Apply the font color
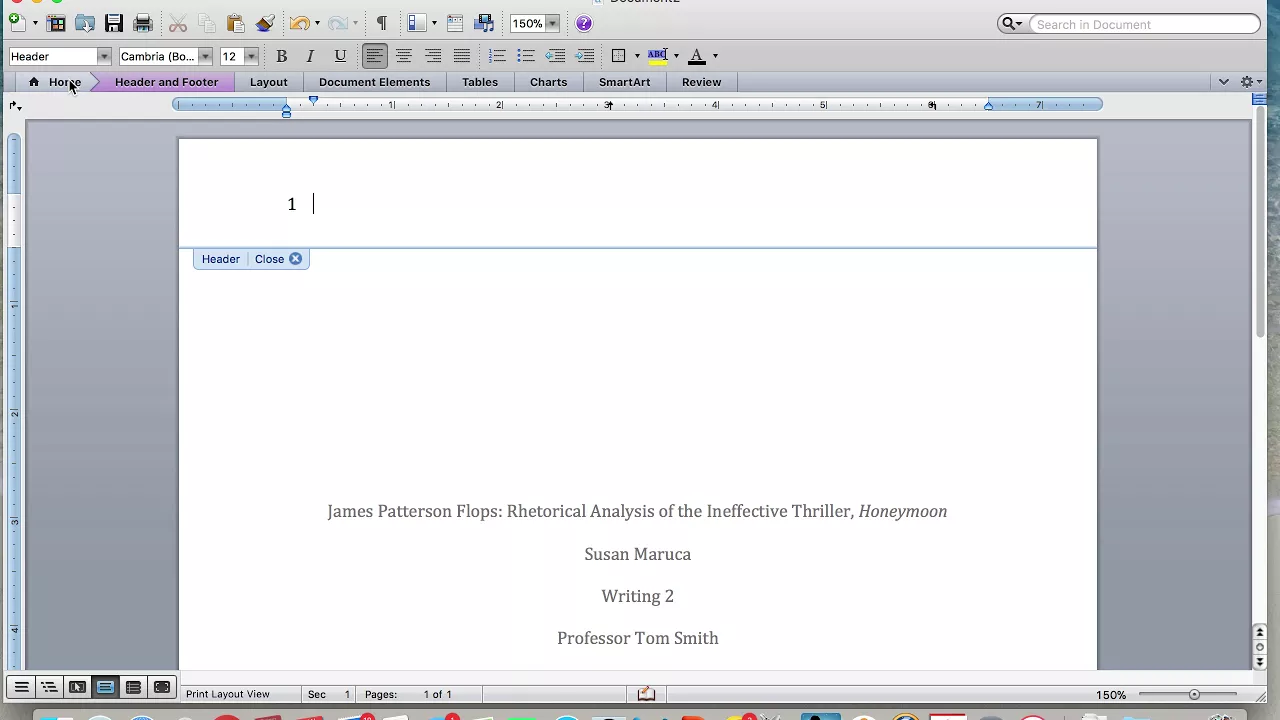 [697, 56]
